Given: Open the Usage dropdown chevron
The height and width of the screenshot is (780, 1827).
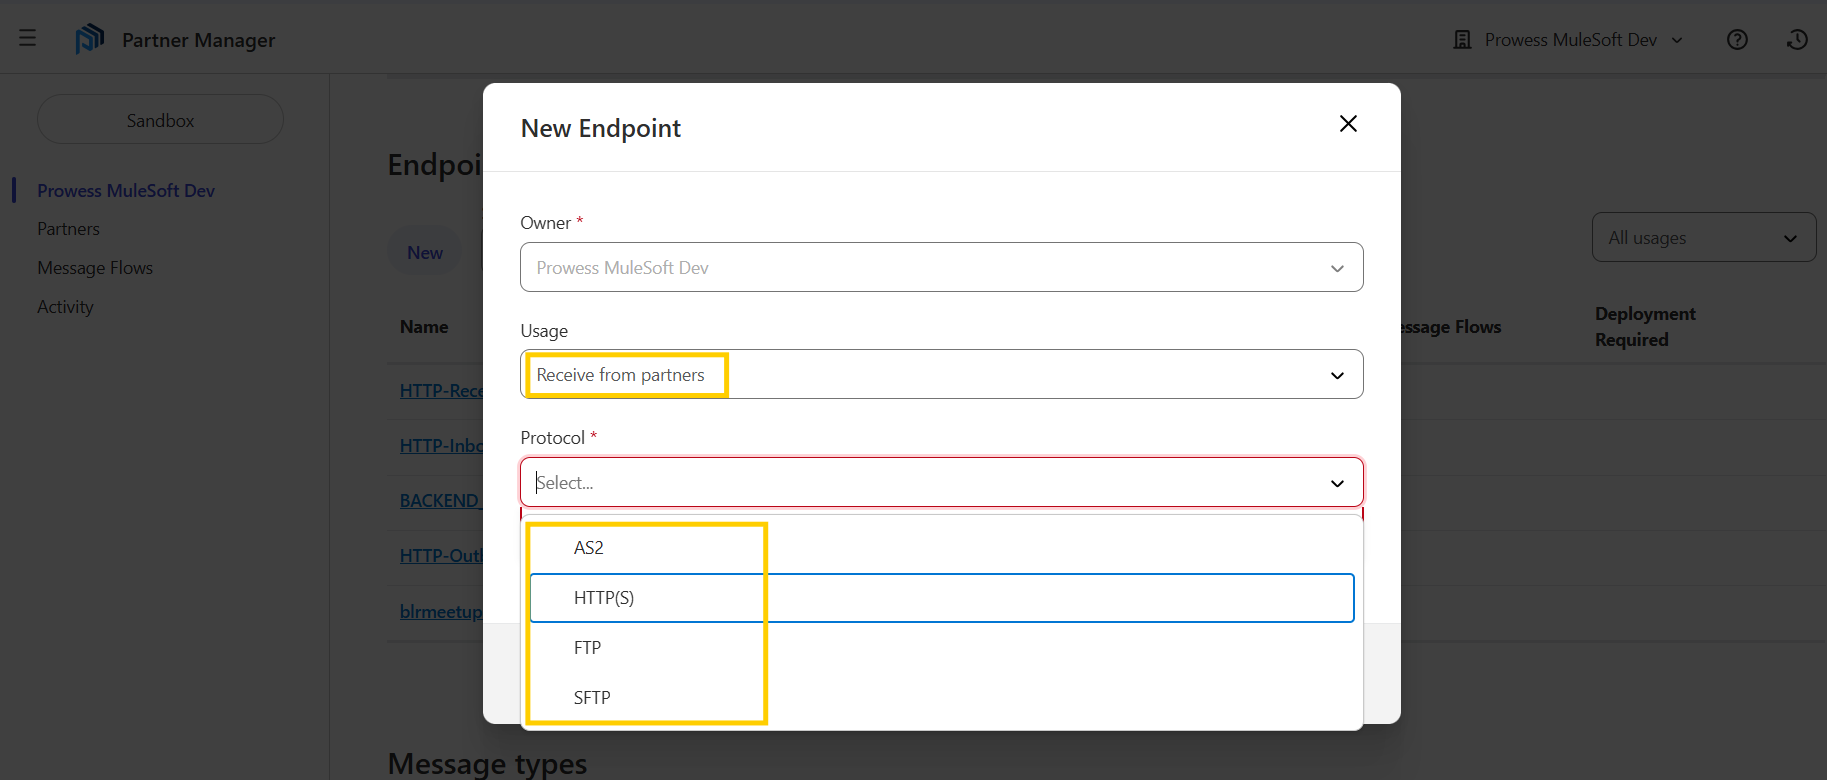Looking at the screenshot, I should 1337,375.
